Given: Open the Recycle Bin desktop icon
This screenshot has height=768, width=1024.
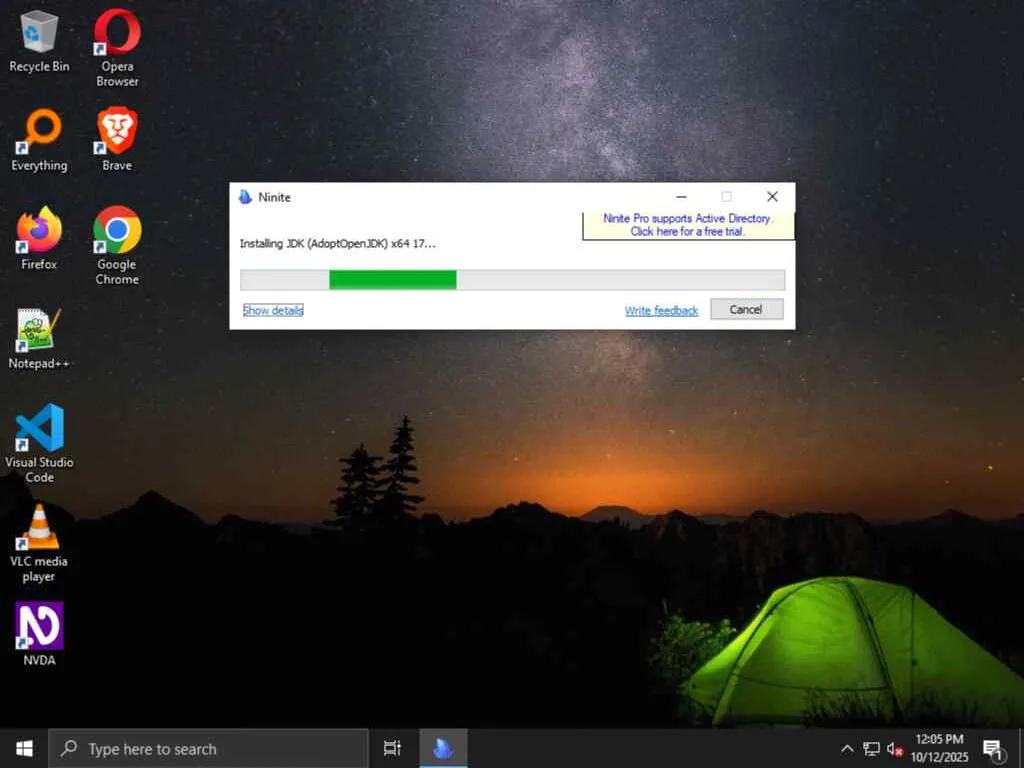Looking at the screenshot, I should click(39, 40).
